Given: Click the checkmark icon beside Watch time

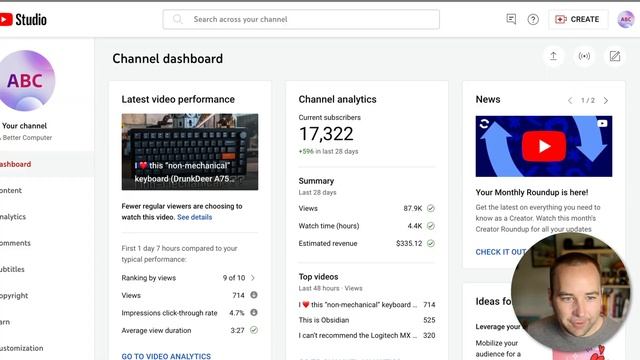Looking at the screenshot, I should [x=431, y=226].
